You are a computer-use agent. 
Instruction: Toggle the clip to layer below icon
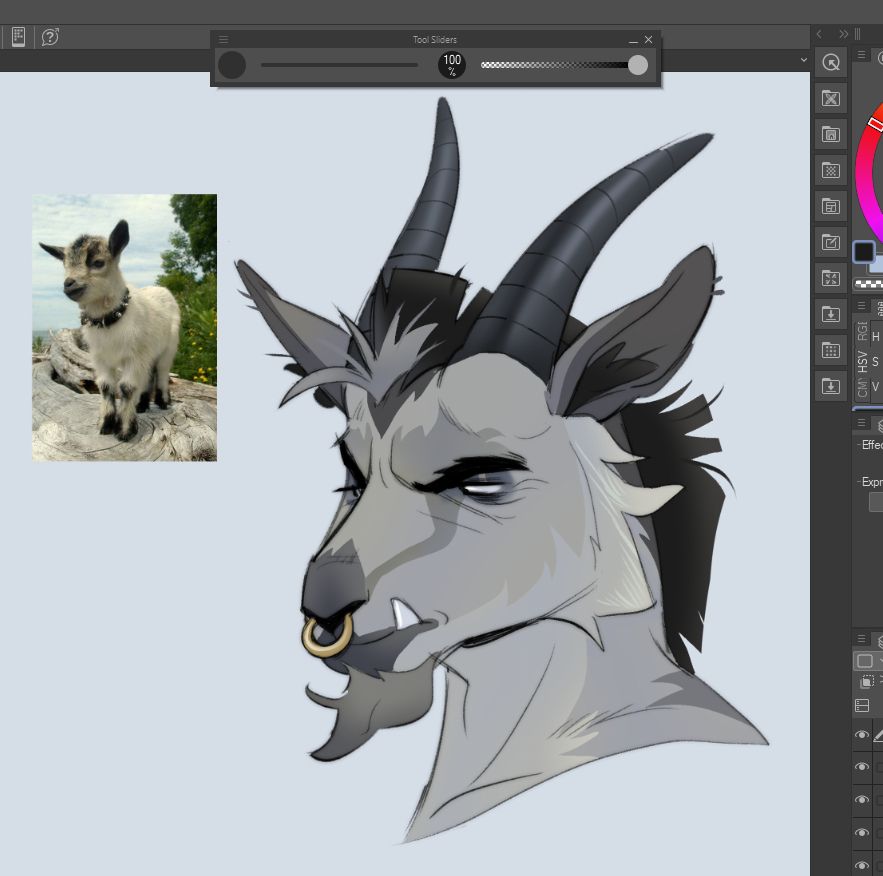868,682
